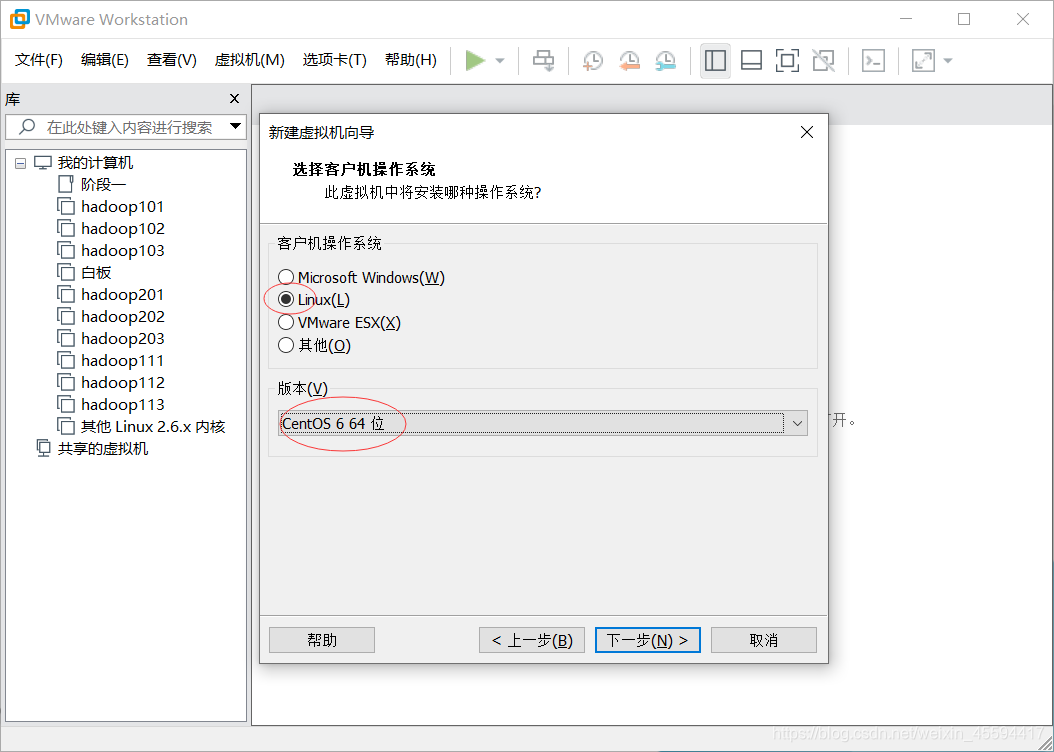Click the 取消 cancel button
Viewport: 1054px width, 752px height.
pyautogui.click(x=764, y=640)
